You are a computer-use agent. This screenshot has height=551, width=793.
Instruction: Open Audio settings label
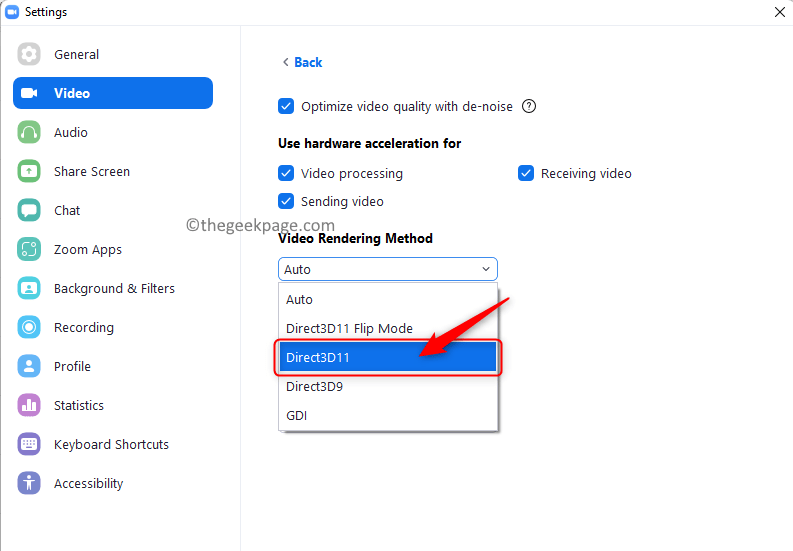coord(71,132)
